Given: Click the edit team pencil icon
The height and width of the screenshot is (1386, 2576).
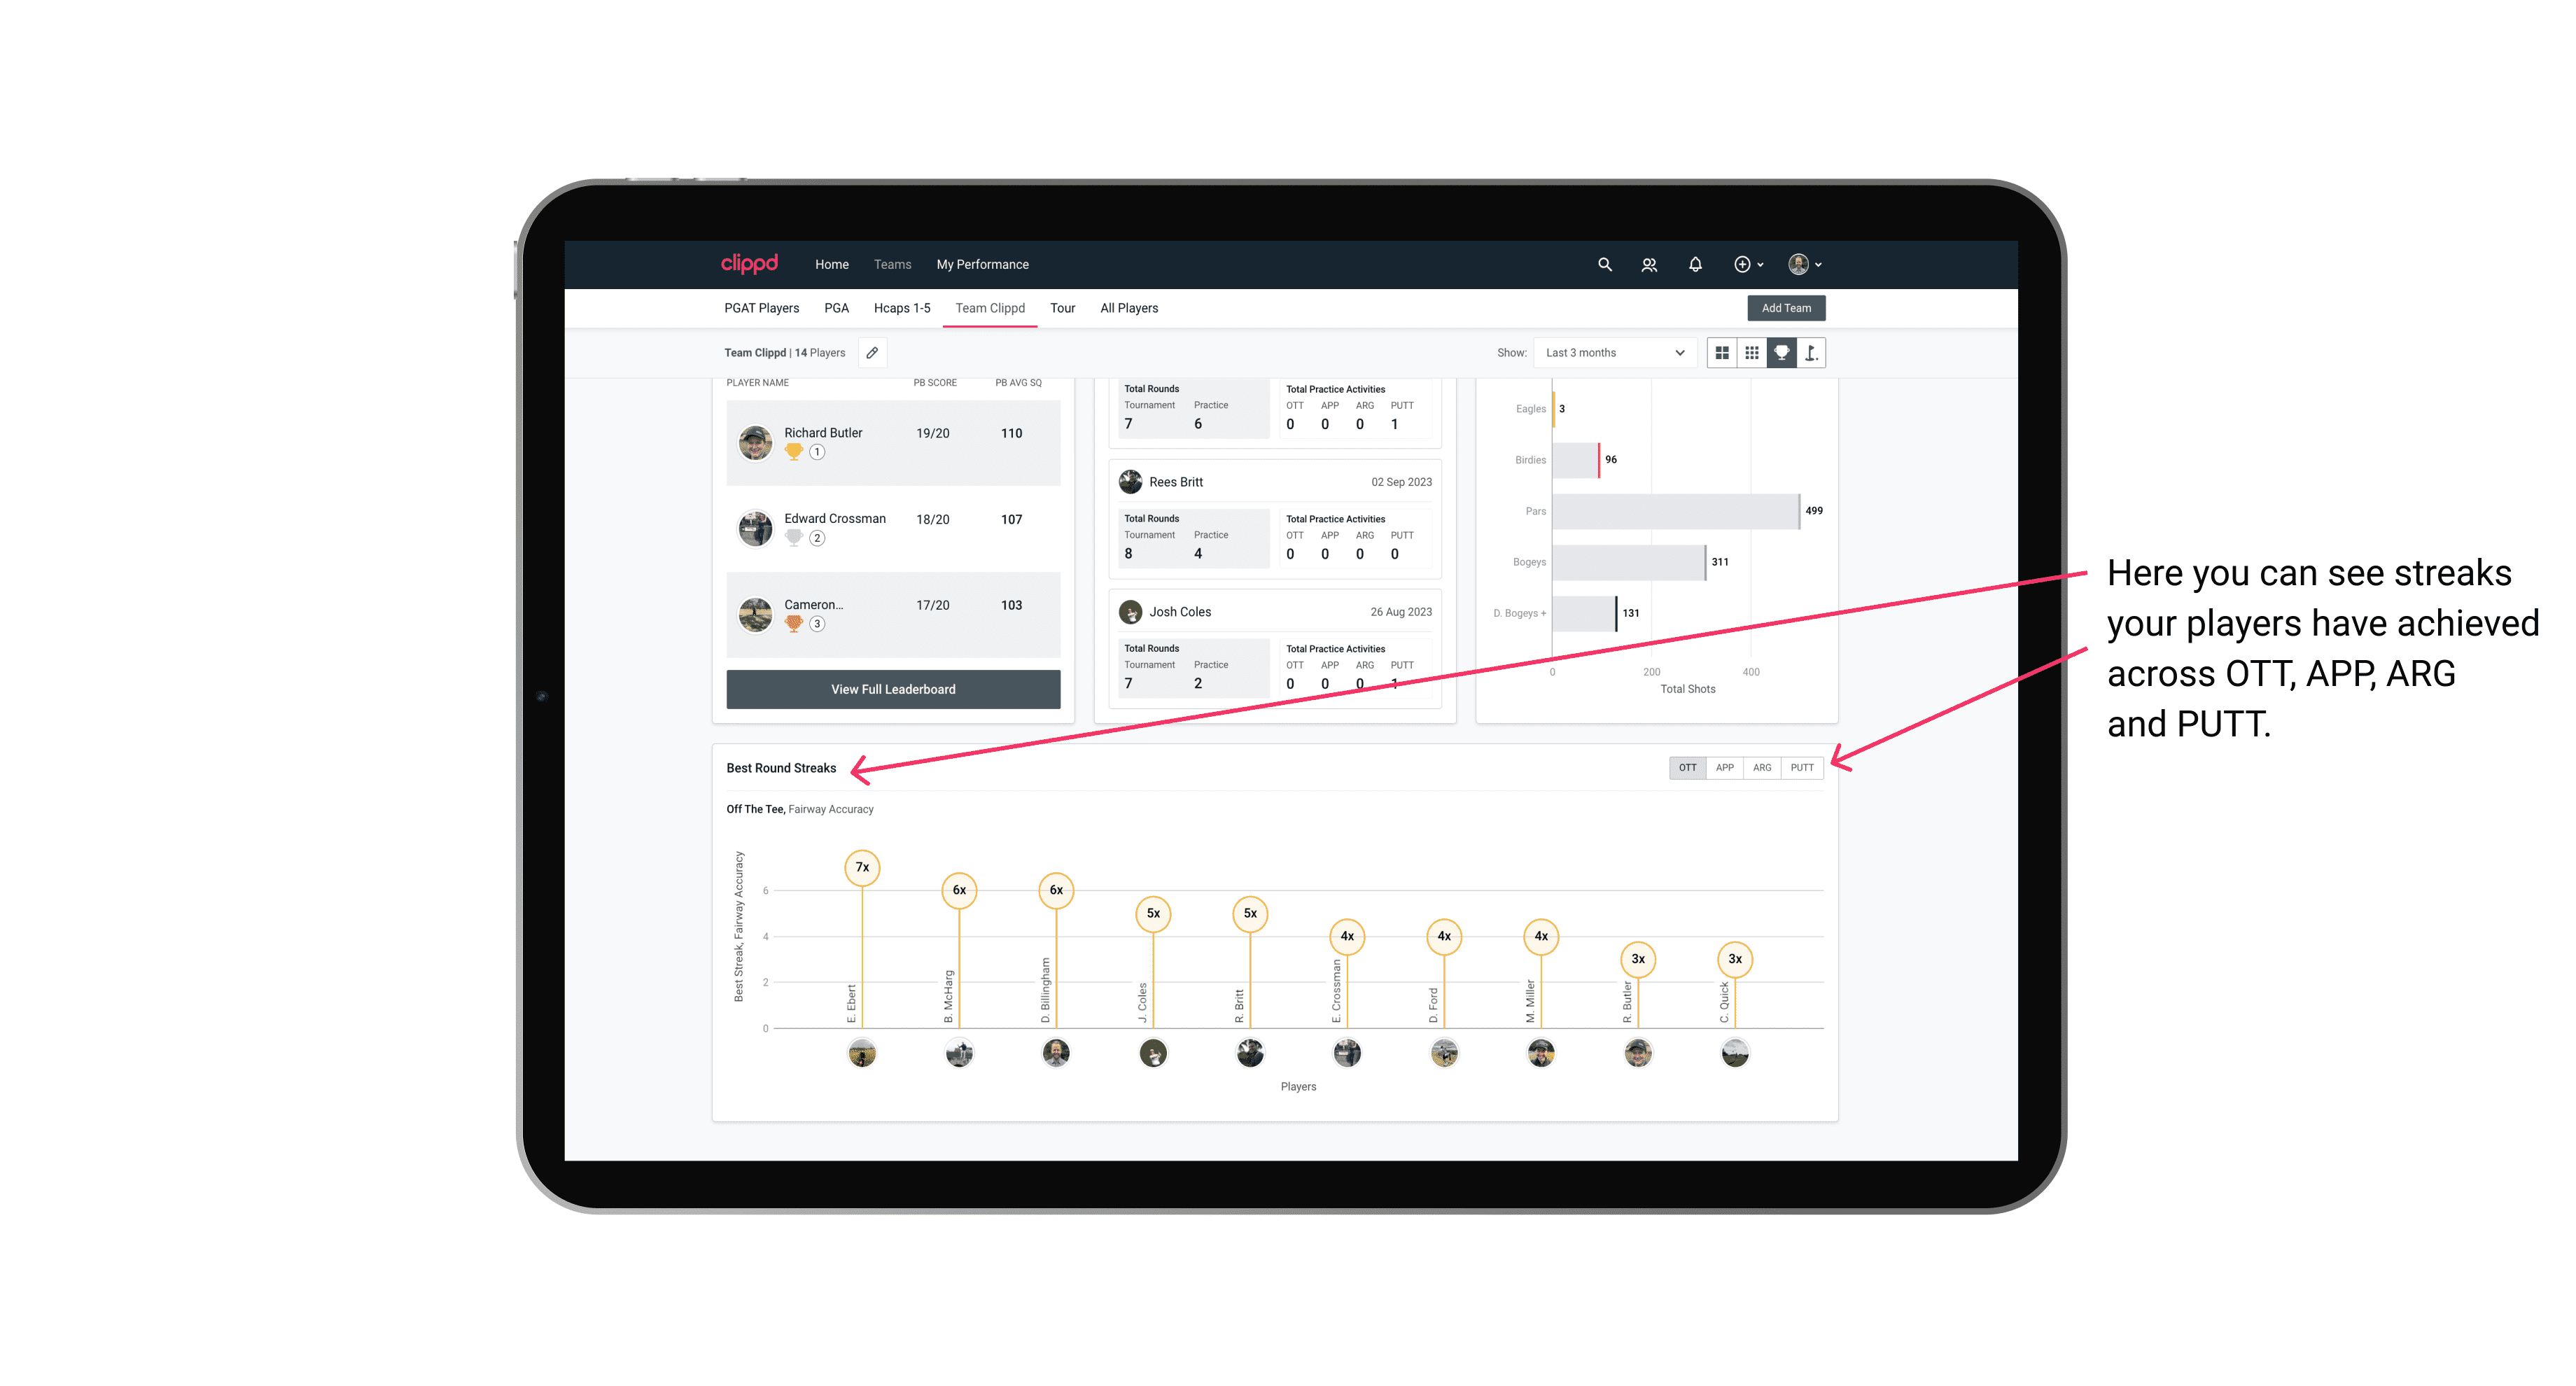Looking at the screenshot, I should (x=874, y=353).
